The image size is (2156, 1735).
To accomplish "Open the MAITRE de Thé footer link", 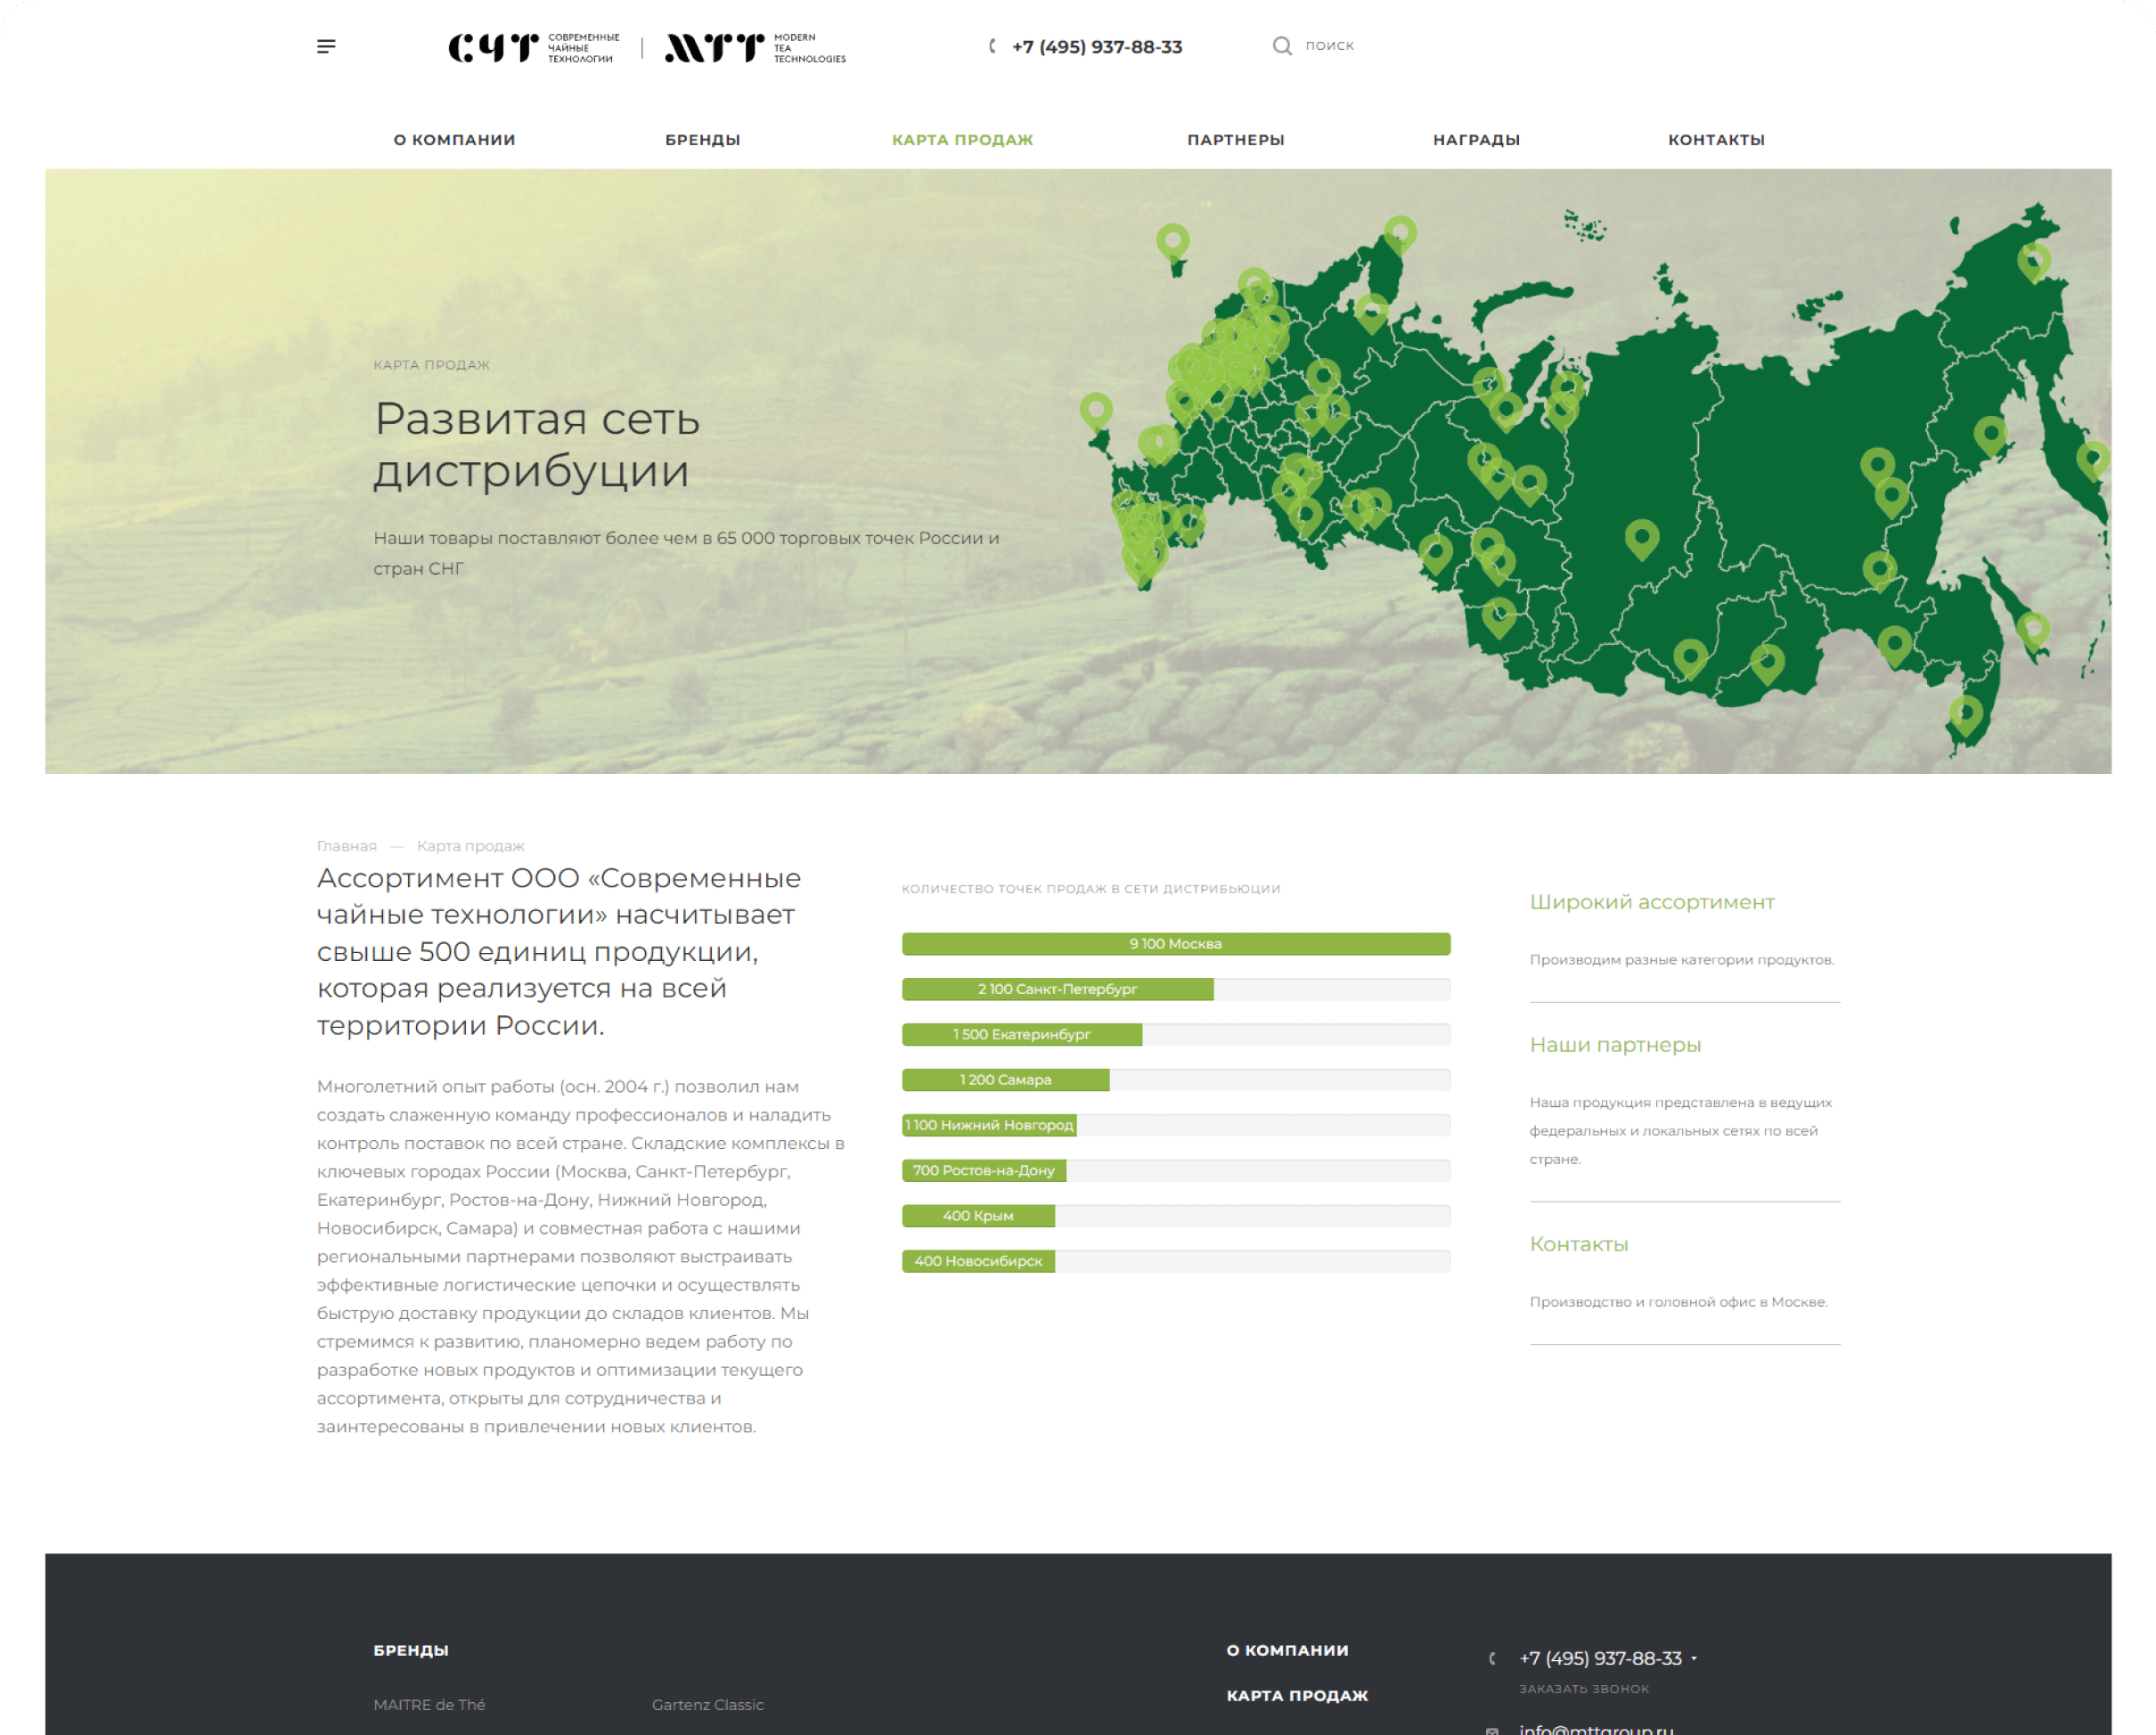I will tap(429, 1705).
